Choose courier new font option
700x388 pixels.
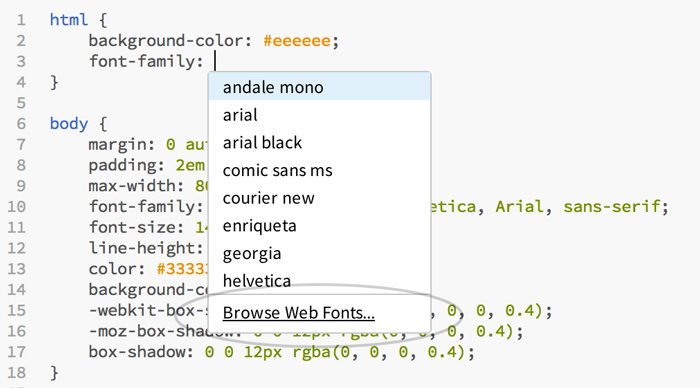[x=319, y=198]
